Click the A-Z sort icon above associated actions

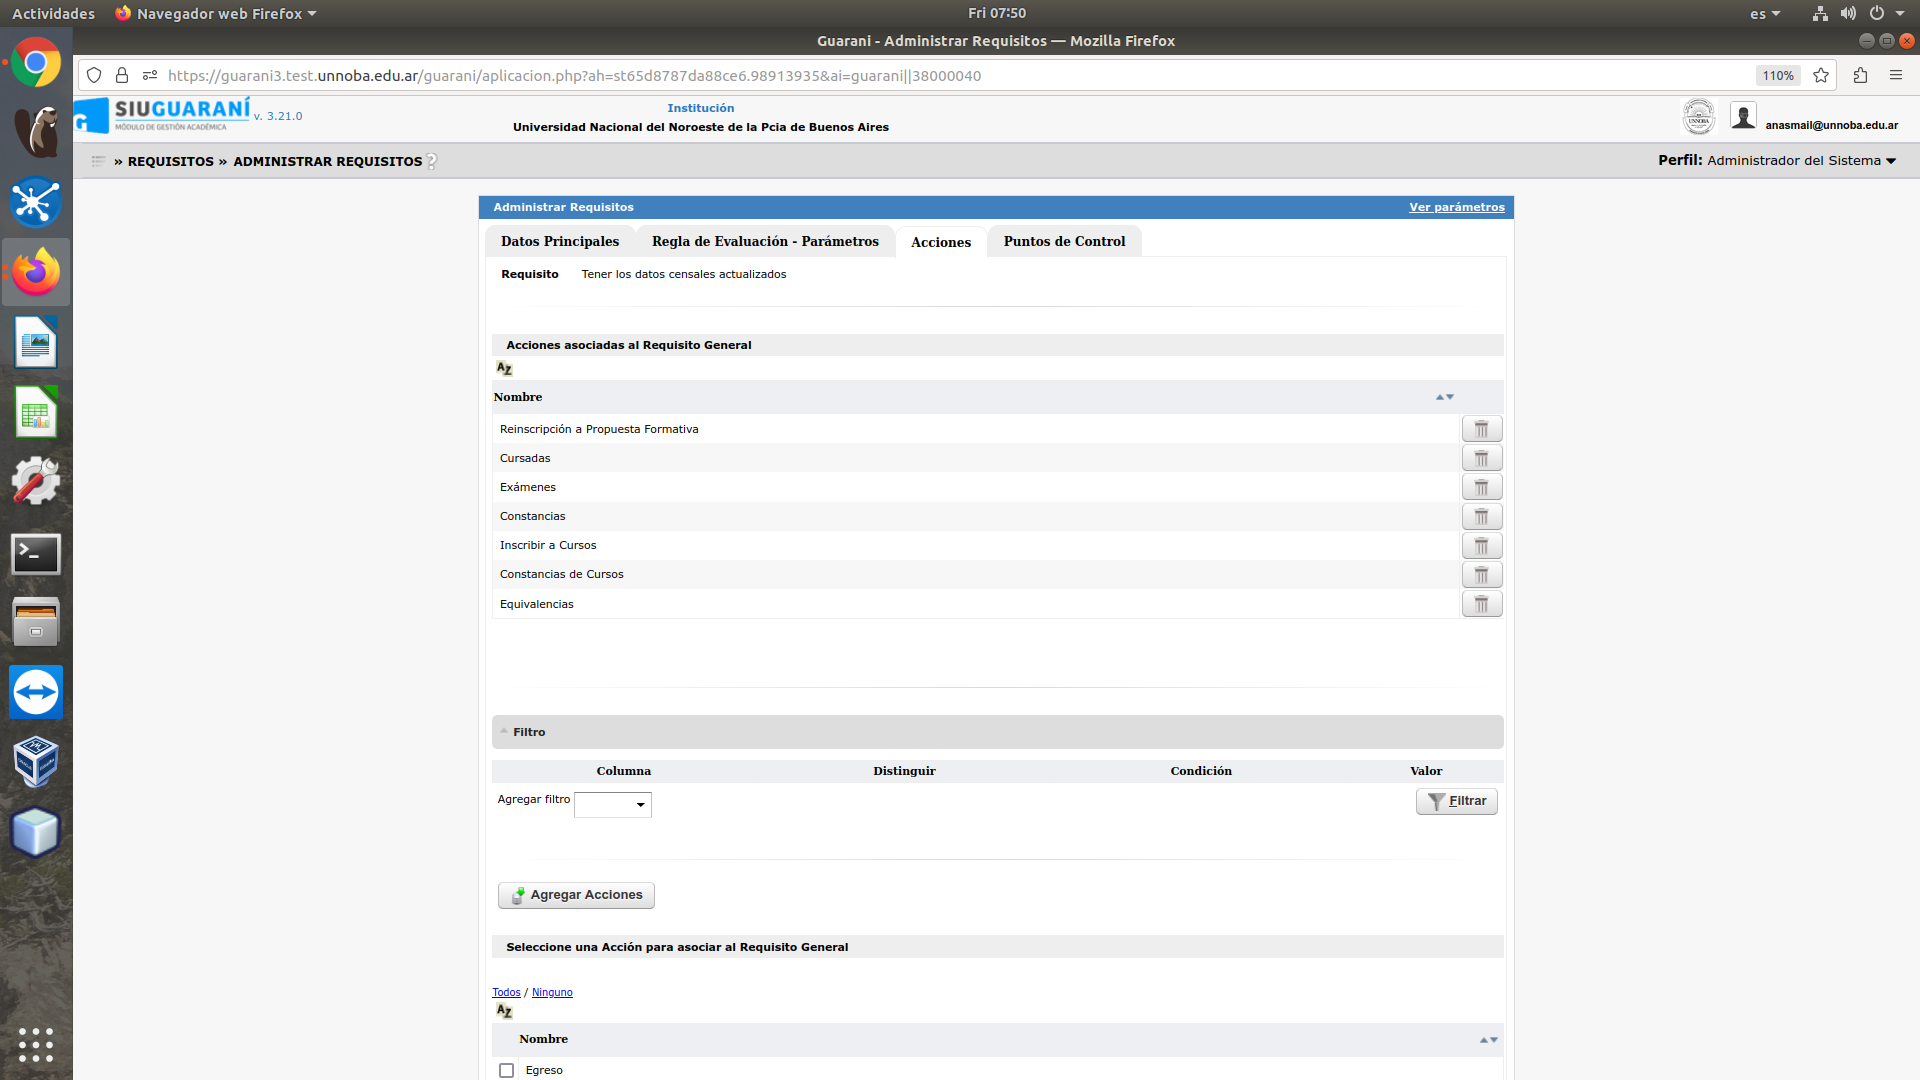[x=504, y=369]
